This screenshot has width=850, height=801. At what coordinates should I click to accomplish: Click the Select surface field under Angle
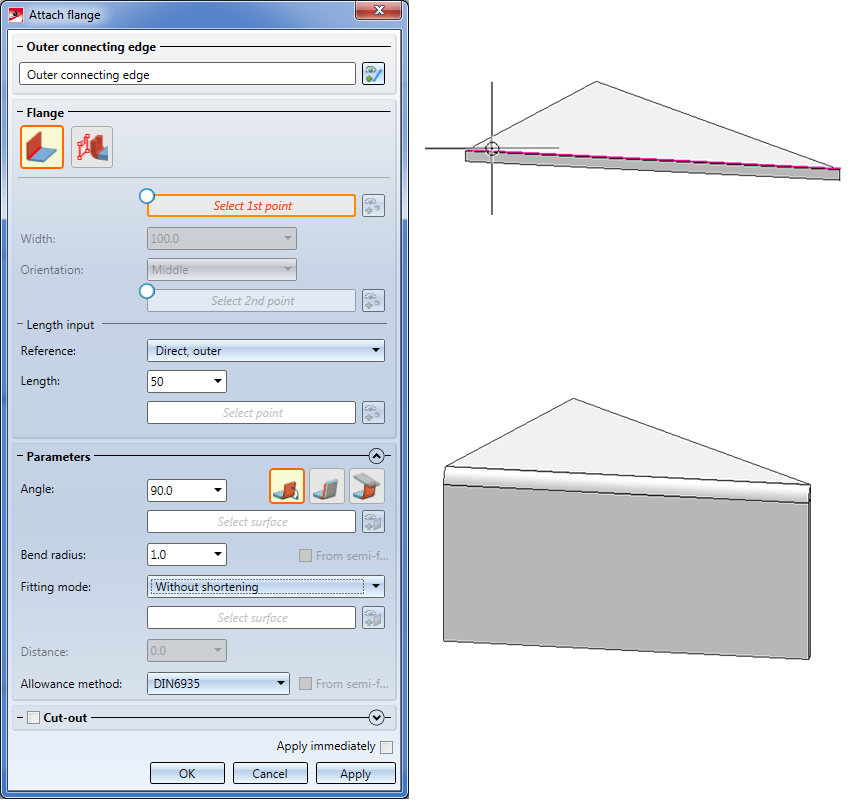[x=252, y=522]
